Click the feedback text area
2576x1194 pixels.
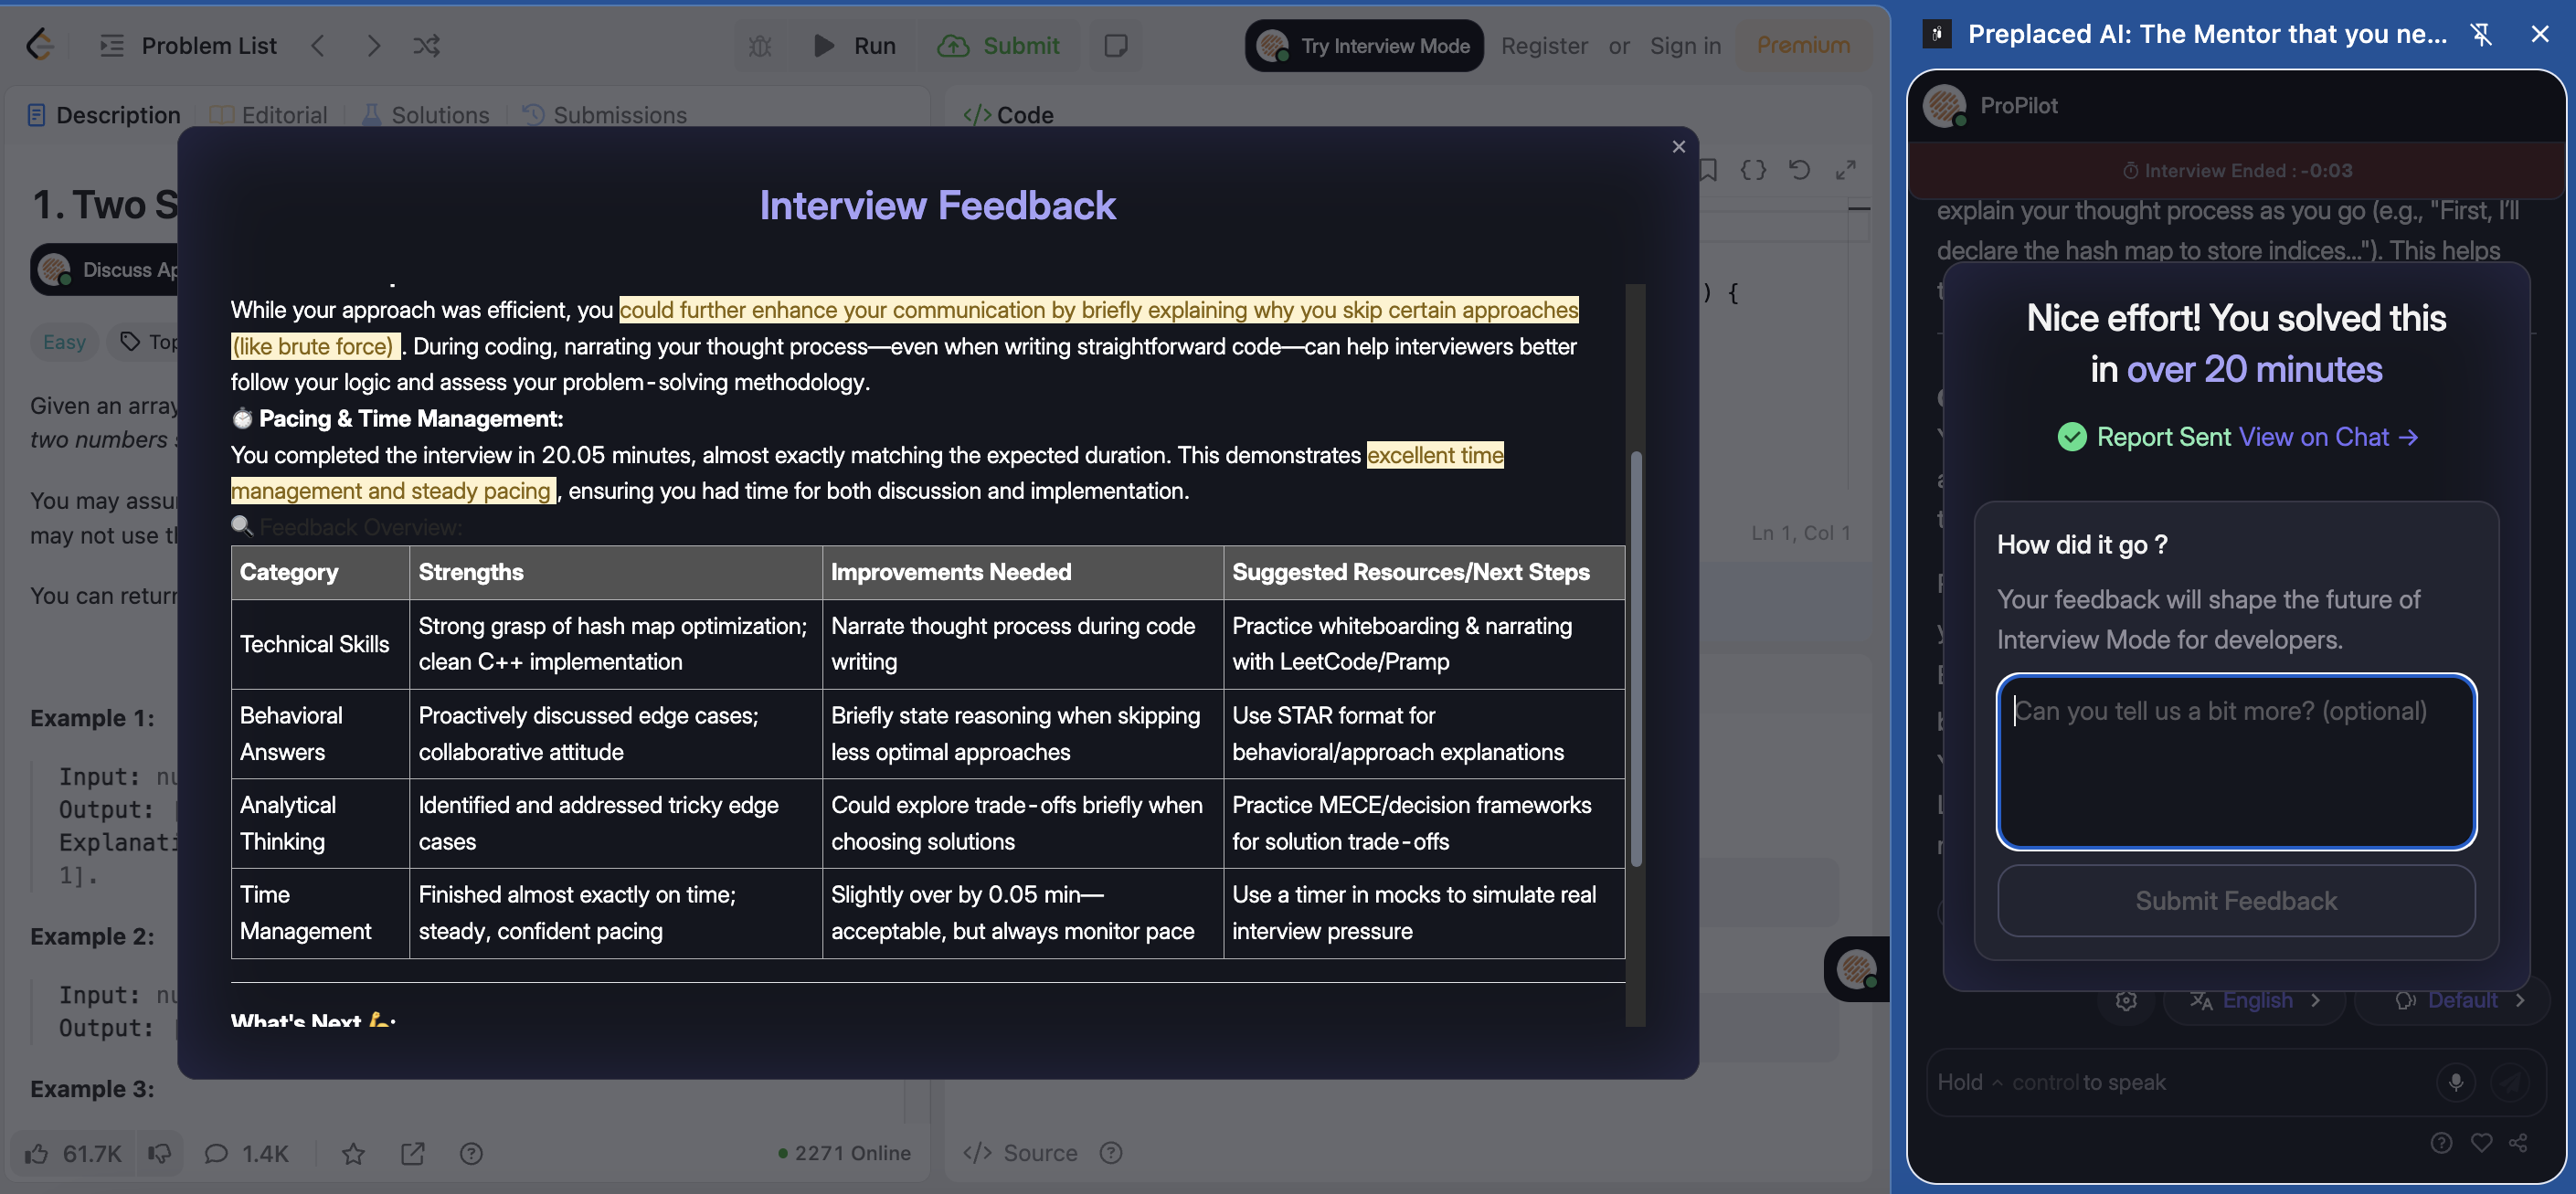(2236, 761)
